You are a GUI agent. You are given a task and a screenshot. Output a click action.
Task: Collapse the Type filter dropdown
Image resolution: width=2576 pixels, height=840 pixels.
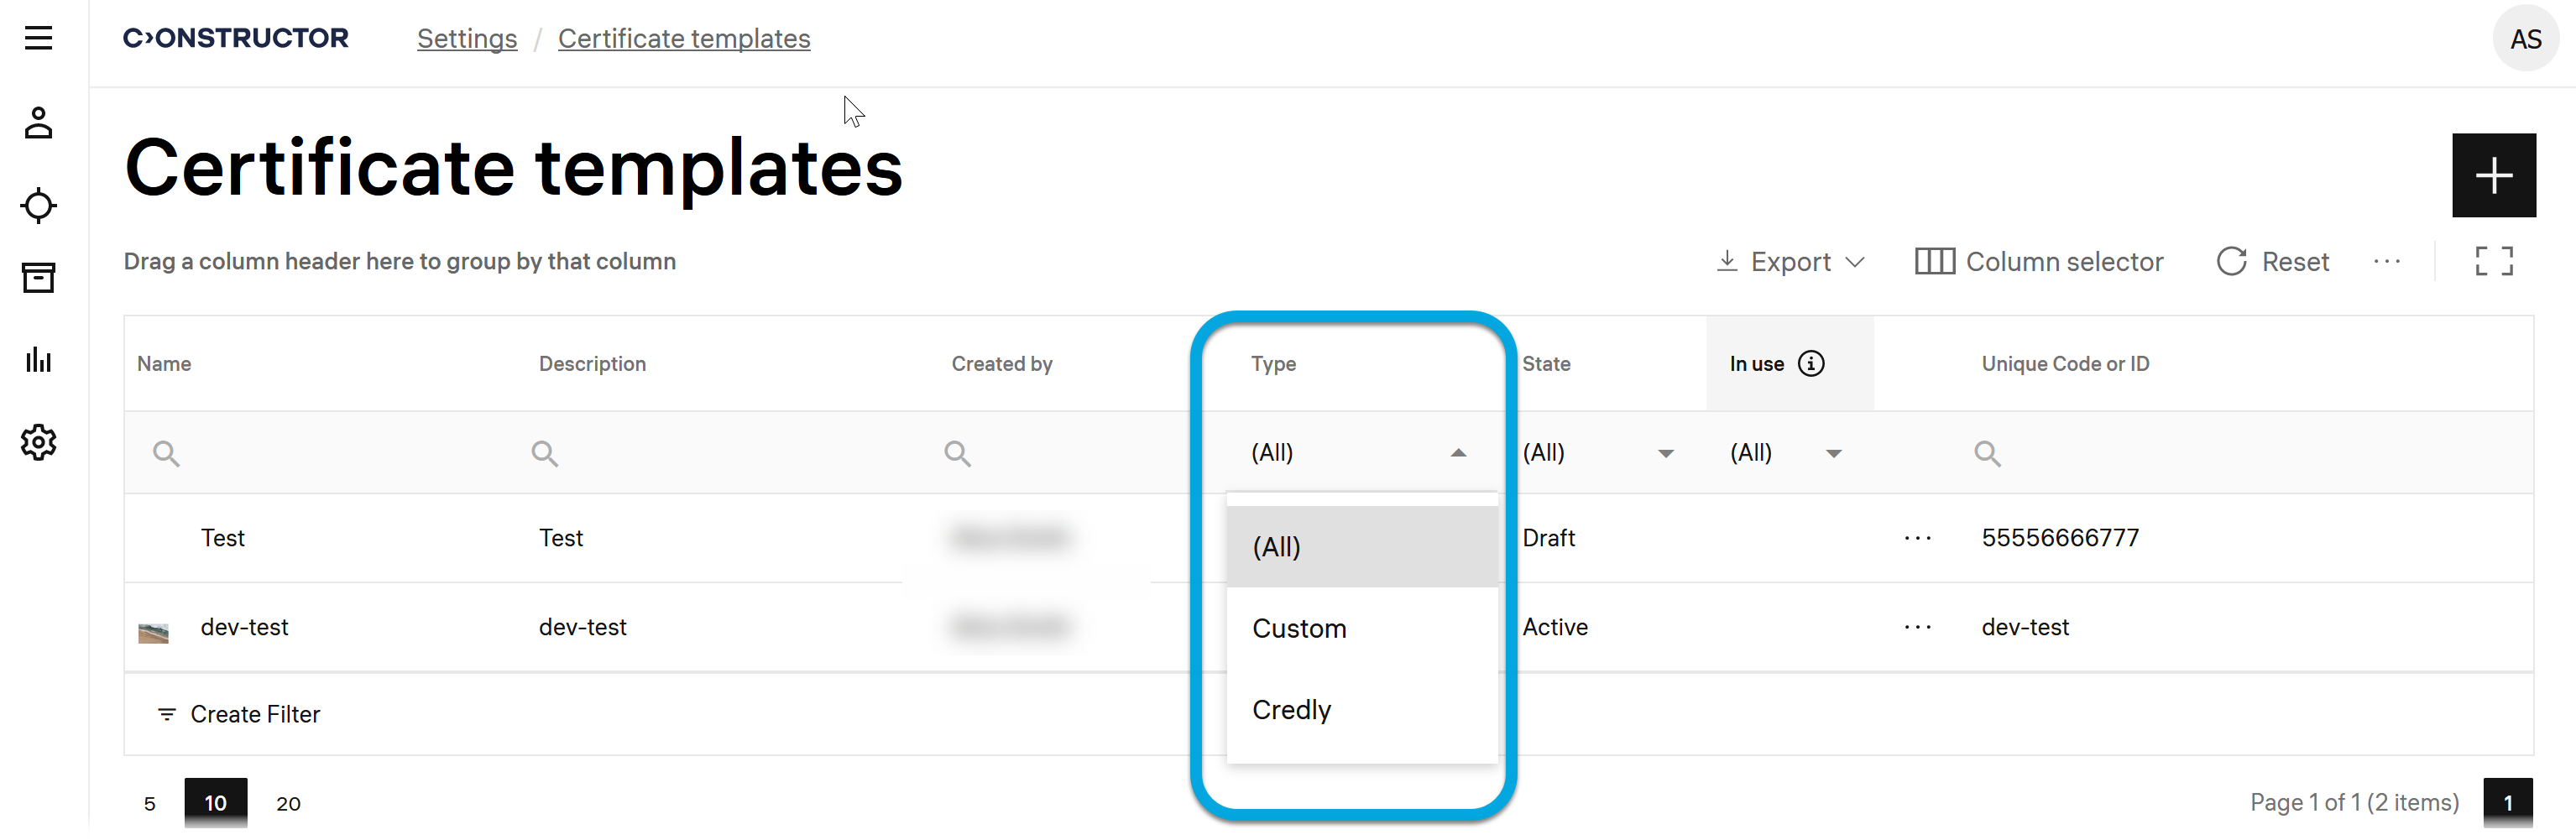tap(1458, 453)
